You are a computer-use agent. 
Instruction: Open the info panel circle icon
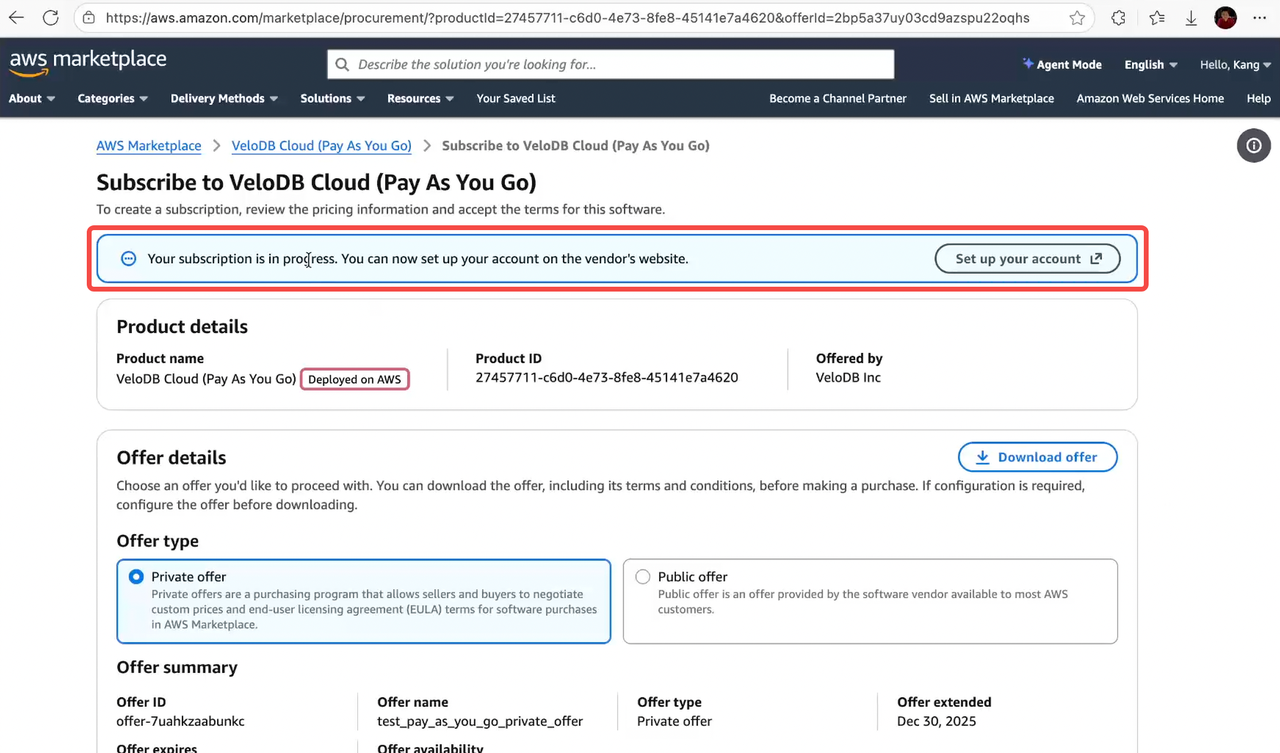point(1254,146)
